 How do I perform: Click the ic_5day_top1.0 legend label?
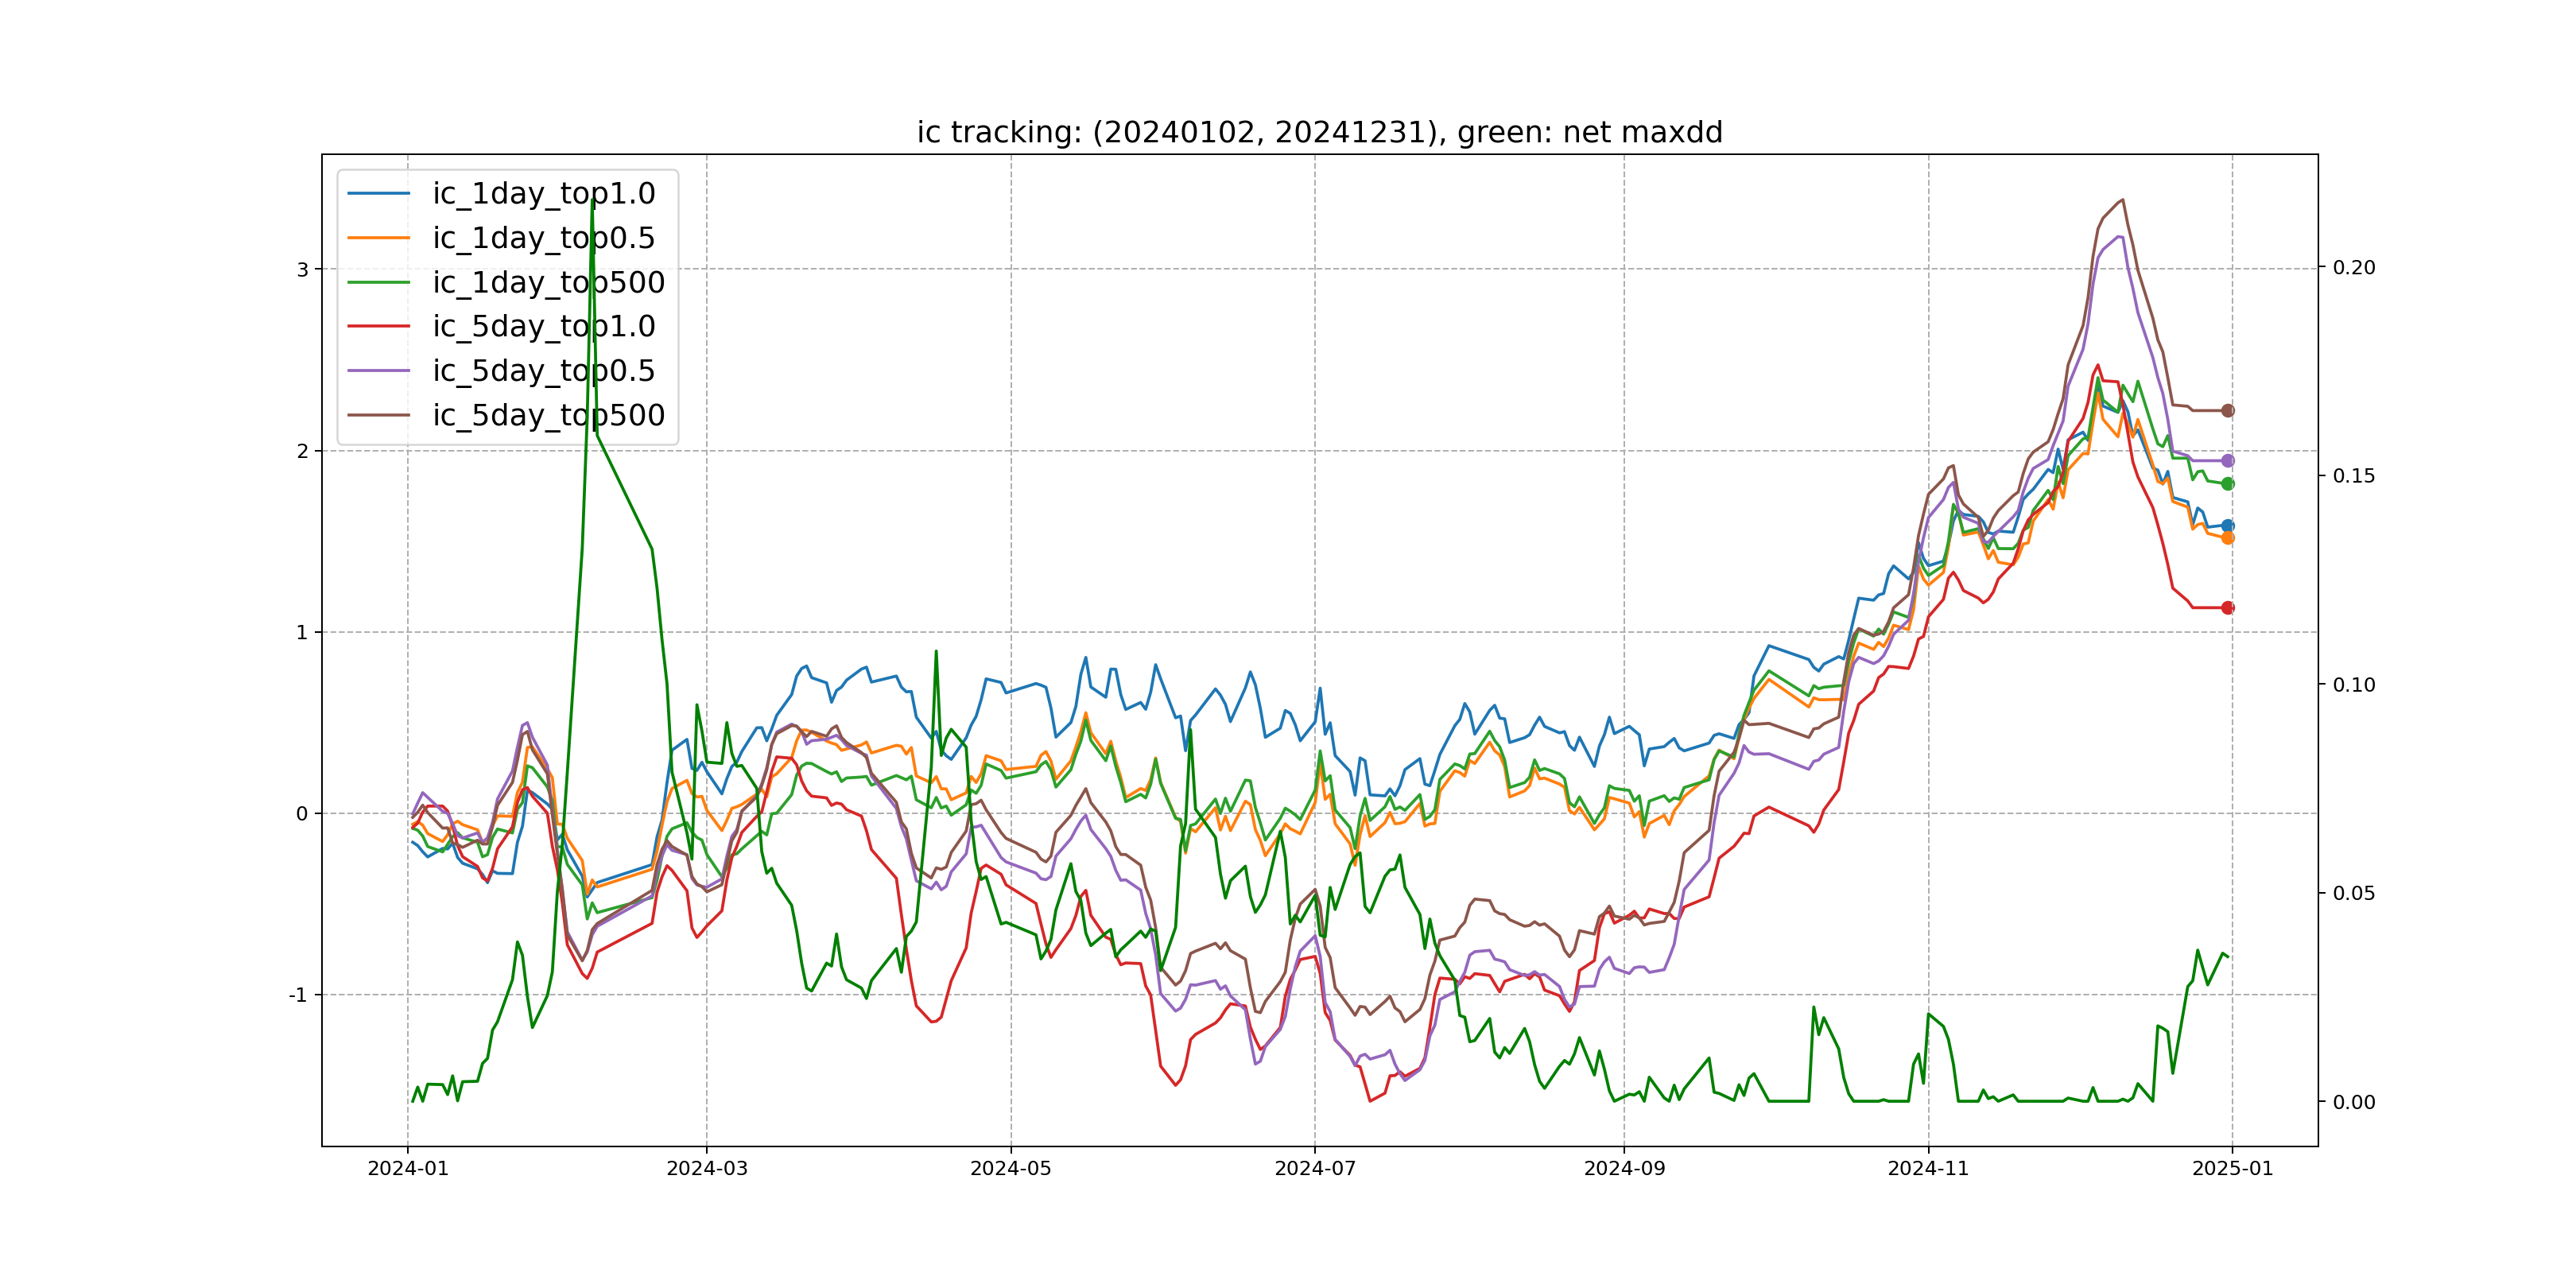point(543,327)
